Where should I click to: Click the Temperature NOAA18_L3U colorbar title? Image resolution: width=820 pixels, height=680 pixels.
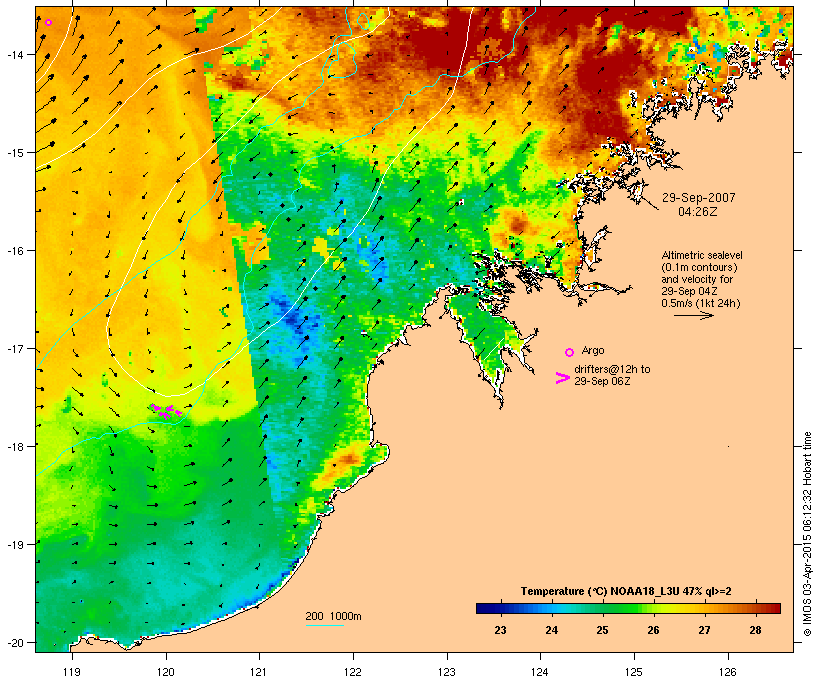pyautogui.click(x=626, y=591)
